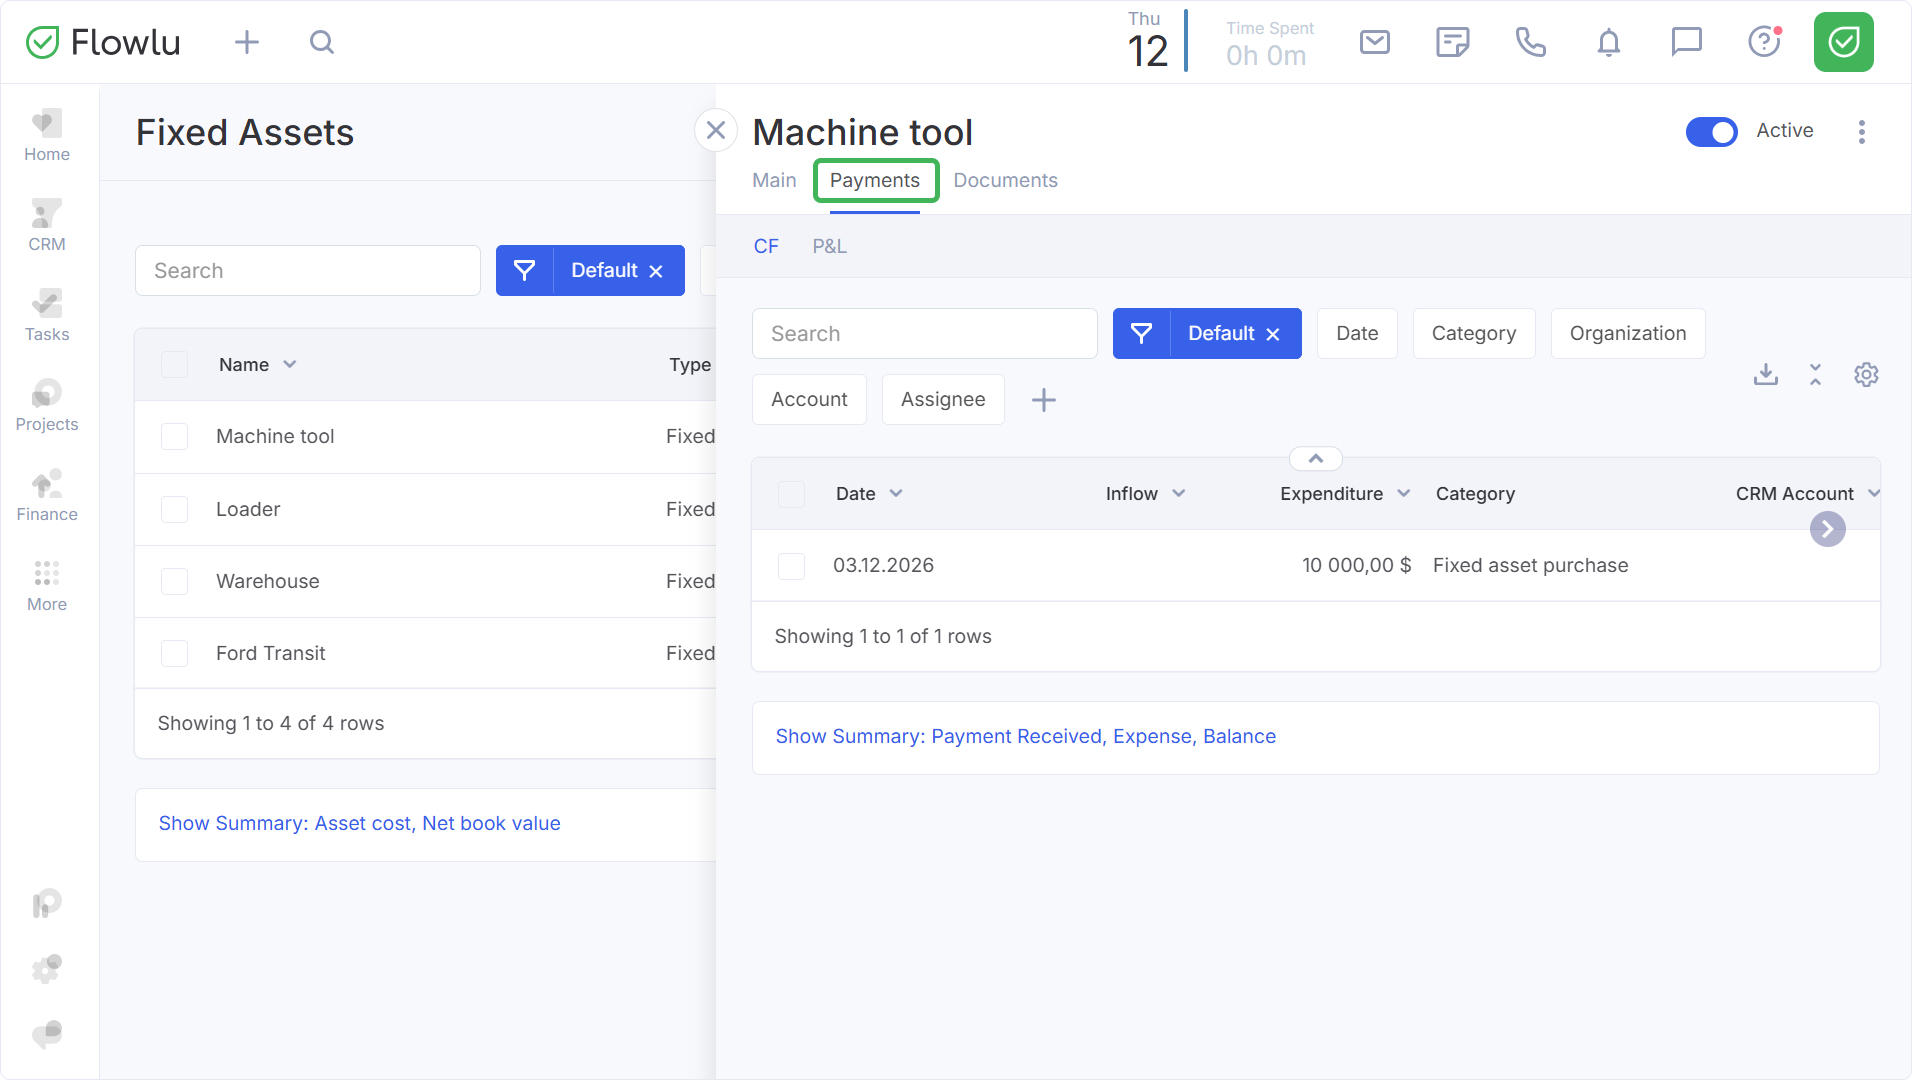This screenshot has height=1080, width=1912.
Task: Open the mail envelope icon in header
Action: (1375, 42)
